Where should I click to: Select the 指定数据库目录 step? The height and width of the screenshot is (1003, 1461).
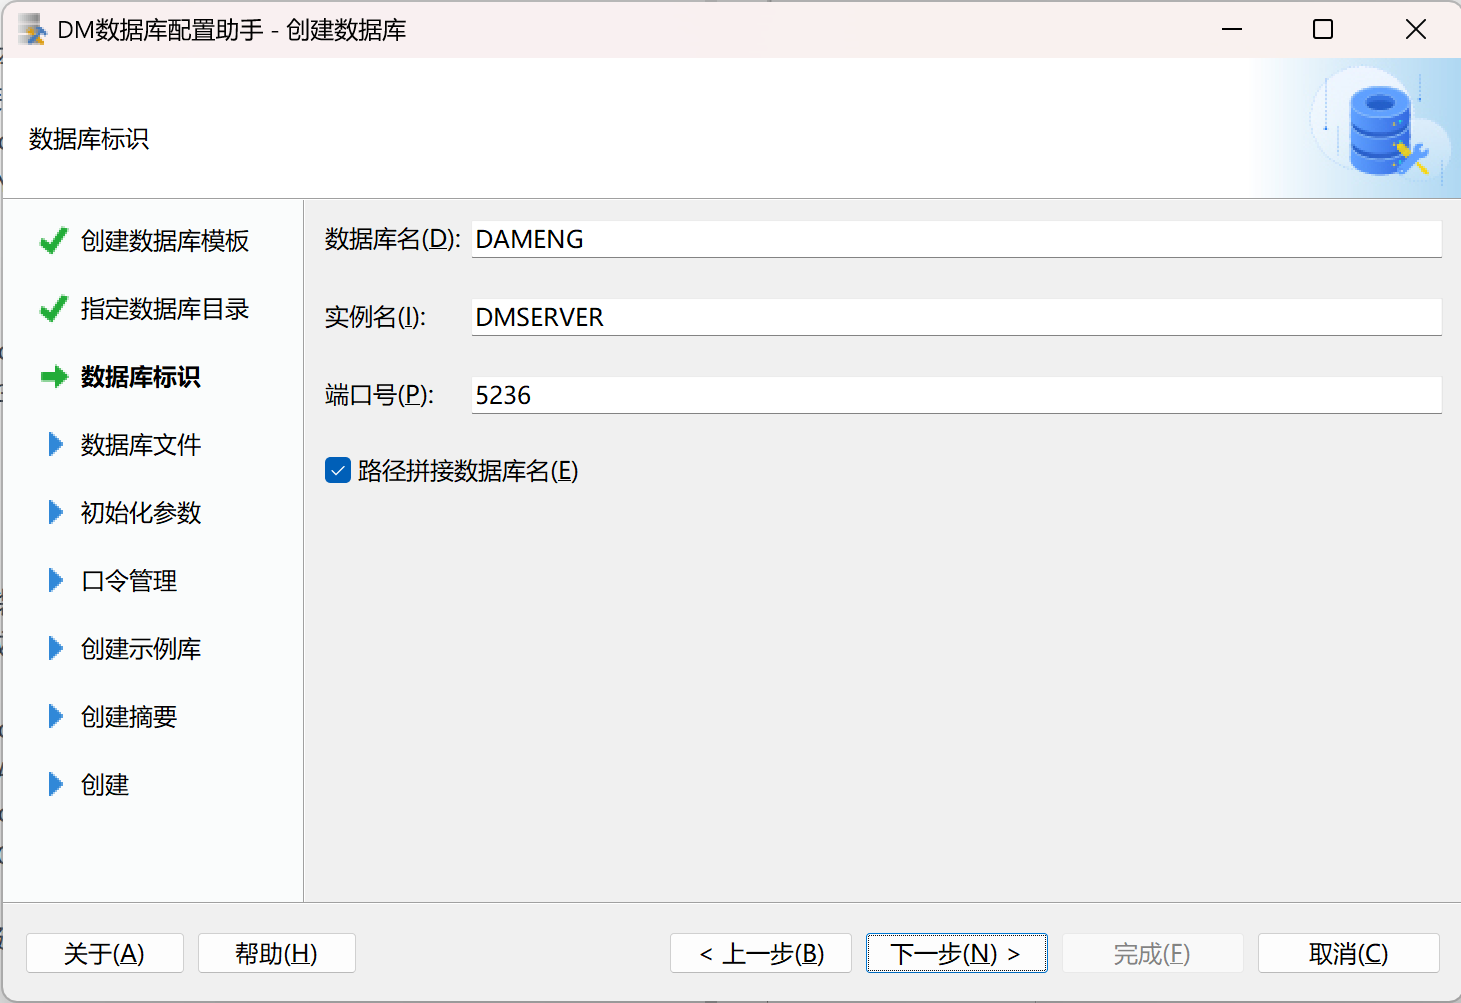click(x=165, y=309)
